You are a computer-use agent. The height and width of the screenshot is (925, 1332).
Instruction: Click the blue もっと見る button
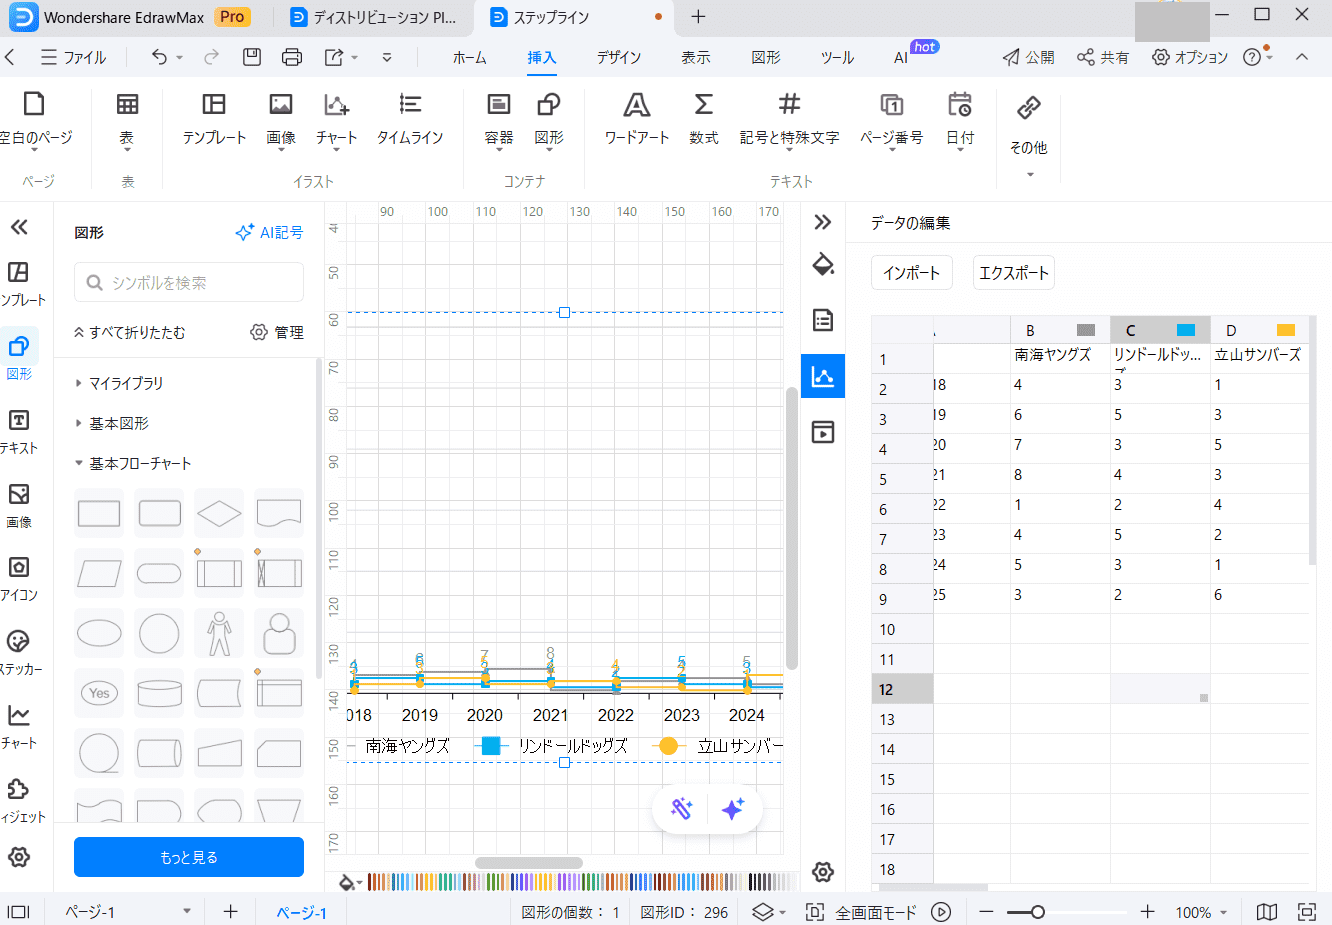189,857
